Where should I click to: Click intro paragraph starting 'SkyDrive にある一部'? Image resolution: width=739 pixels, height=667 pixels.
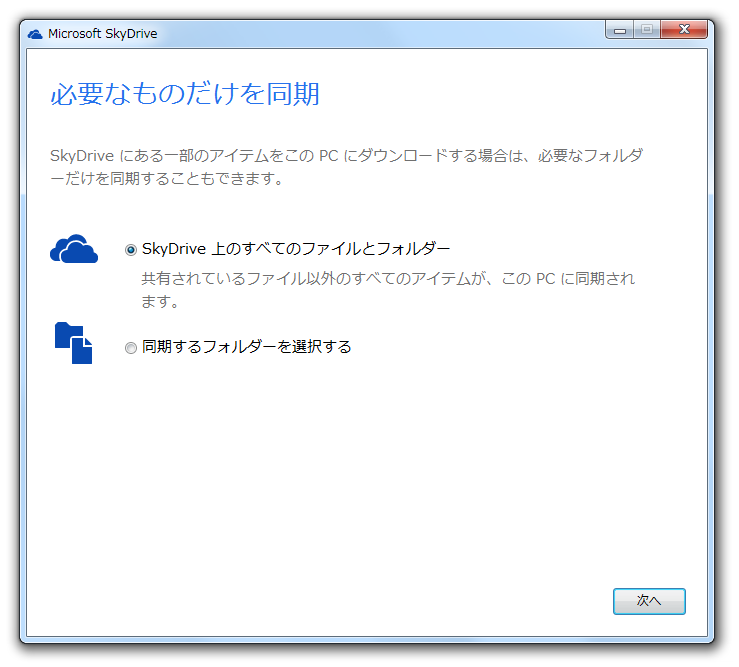tap(346, 166)
